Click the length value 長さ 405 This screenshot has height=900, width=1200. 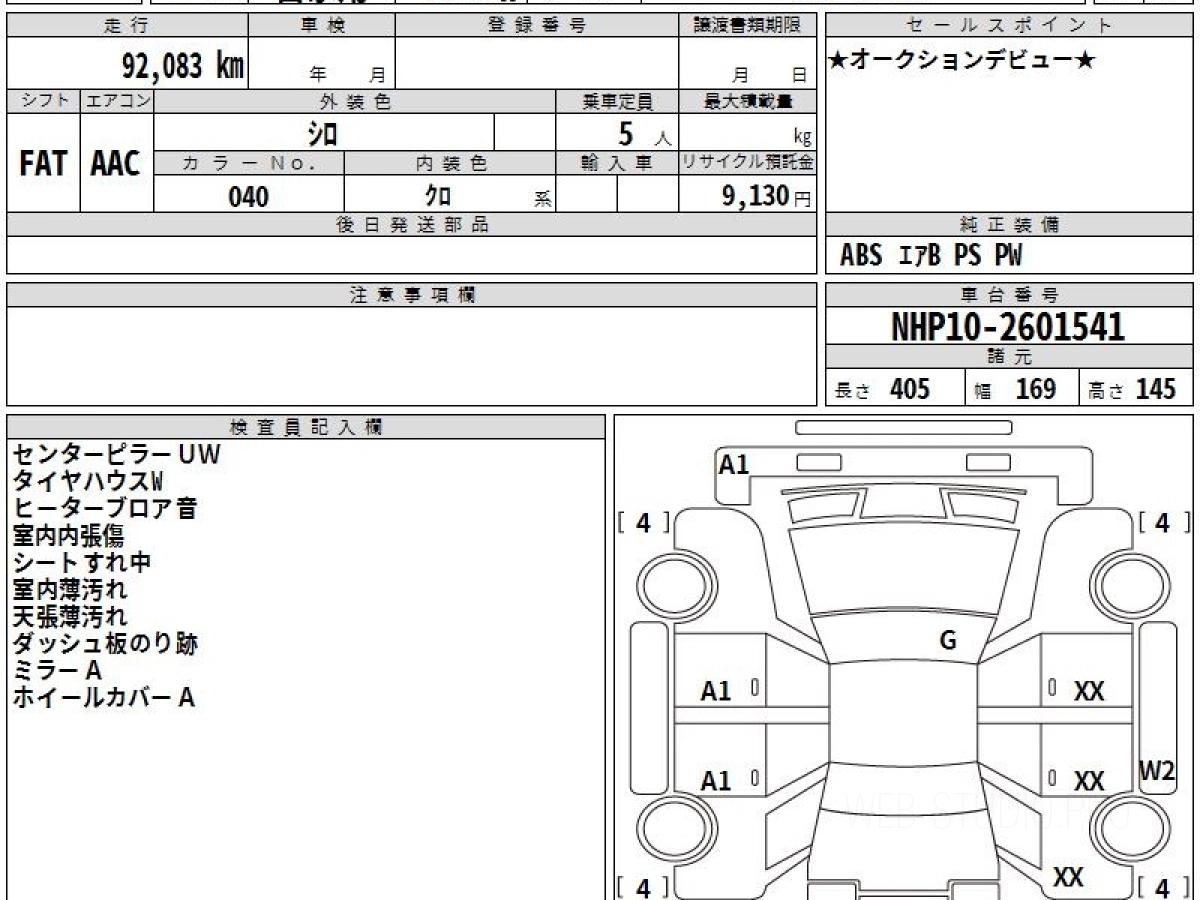(x=882, y=390)
